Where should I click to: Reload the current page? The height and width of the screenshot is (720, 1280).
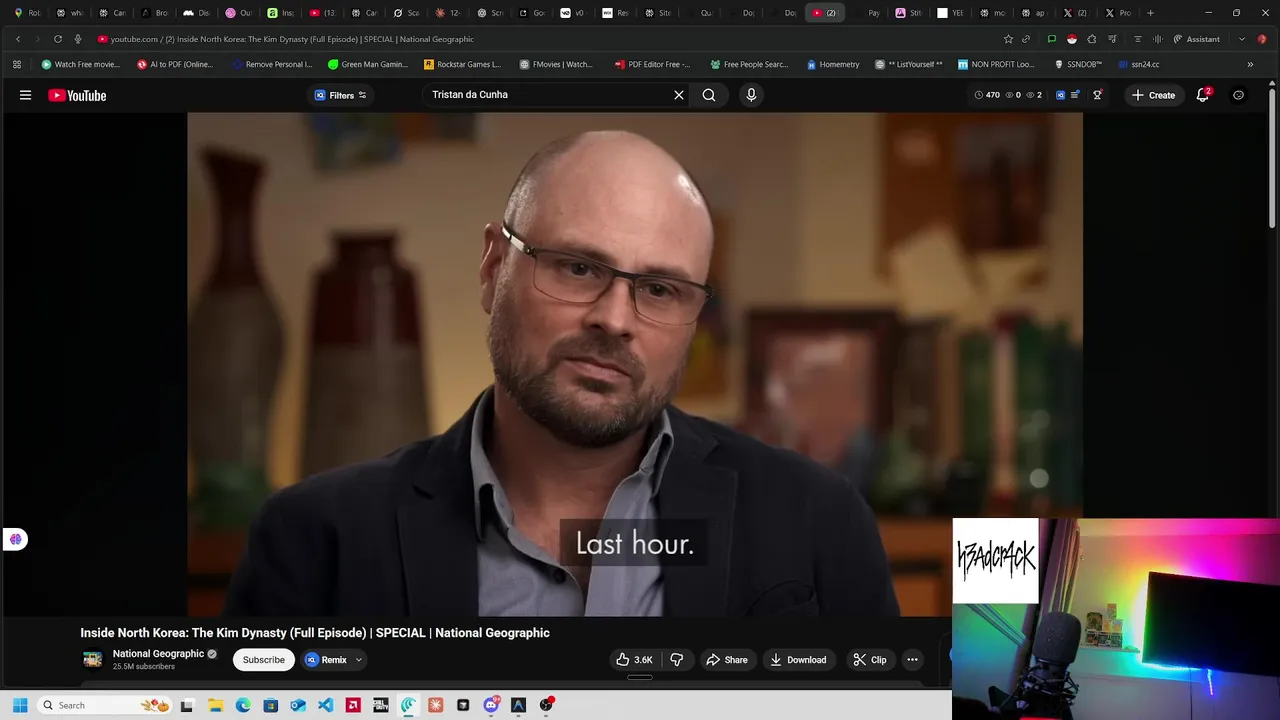(x=58, y=39)
